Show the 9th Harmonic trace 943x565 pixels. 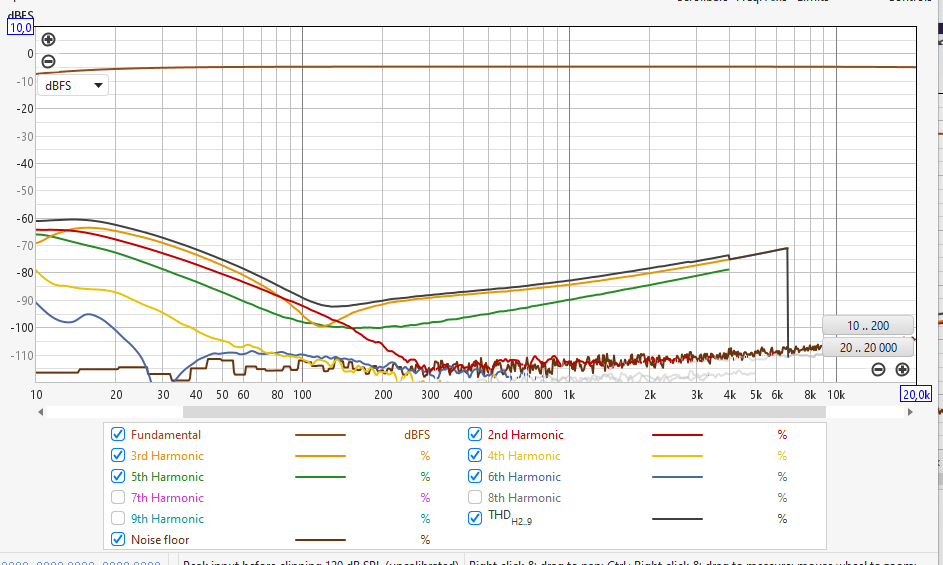tap(118, 519)
